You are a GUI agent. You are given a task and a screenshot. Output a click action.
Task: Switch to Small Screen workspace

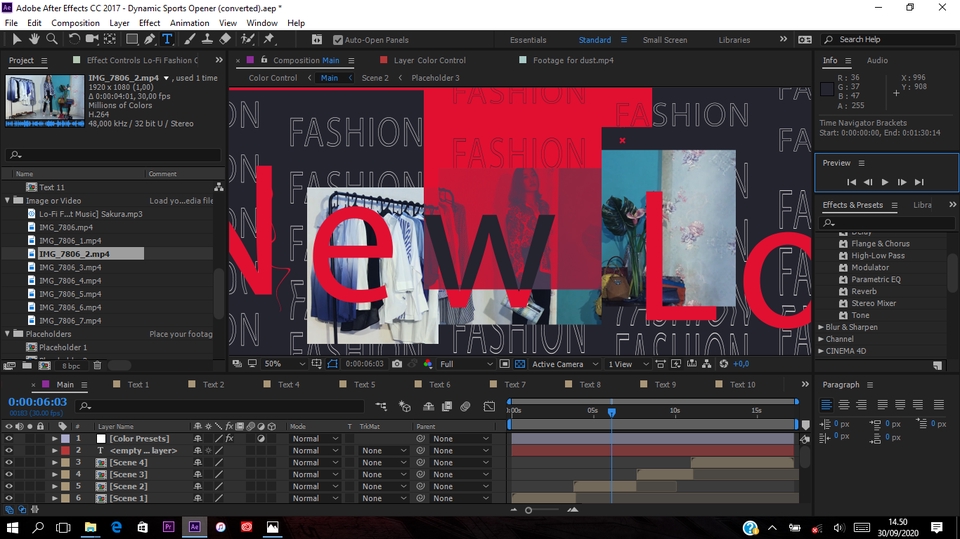tap(664, 40)
